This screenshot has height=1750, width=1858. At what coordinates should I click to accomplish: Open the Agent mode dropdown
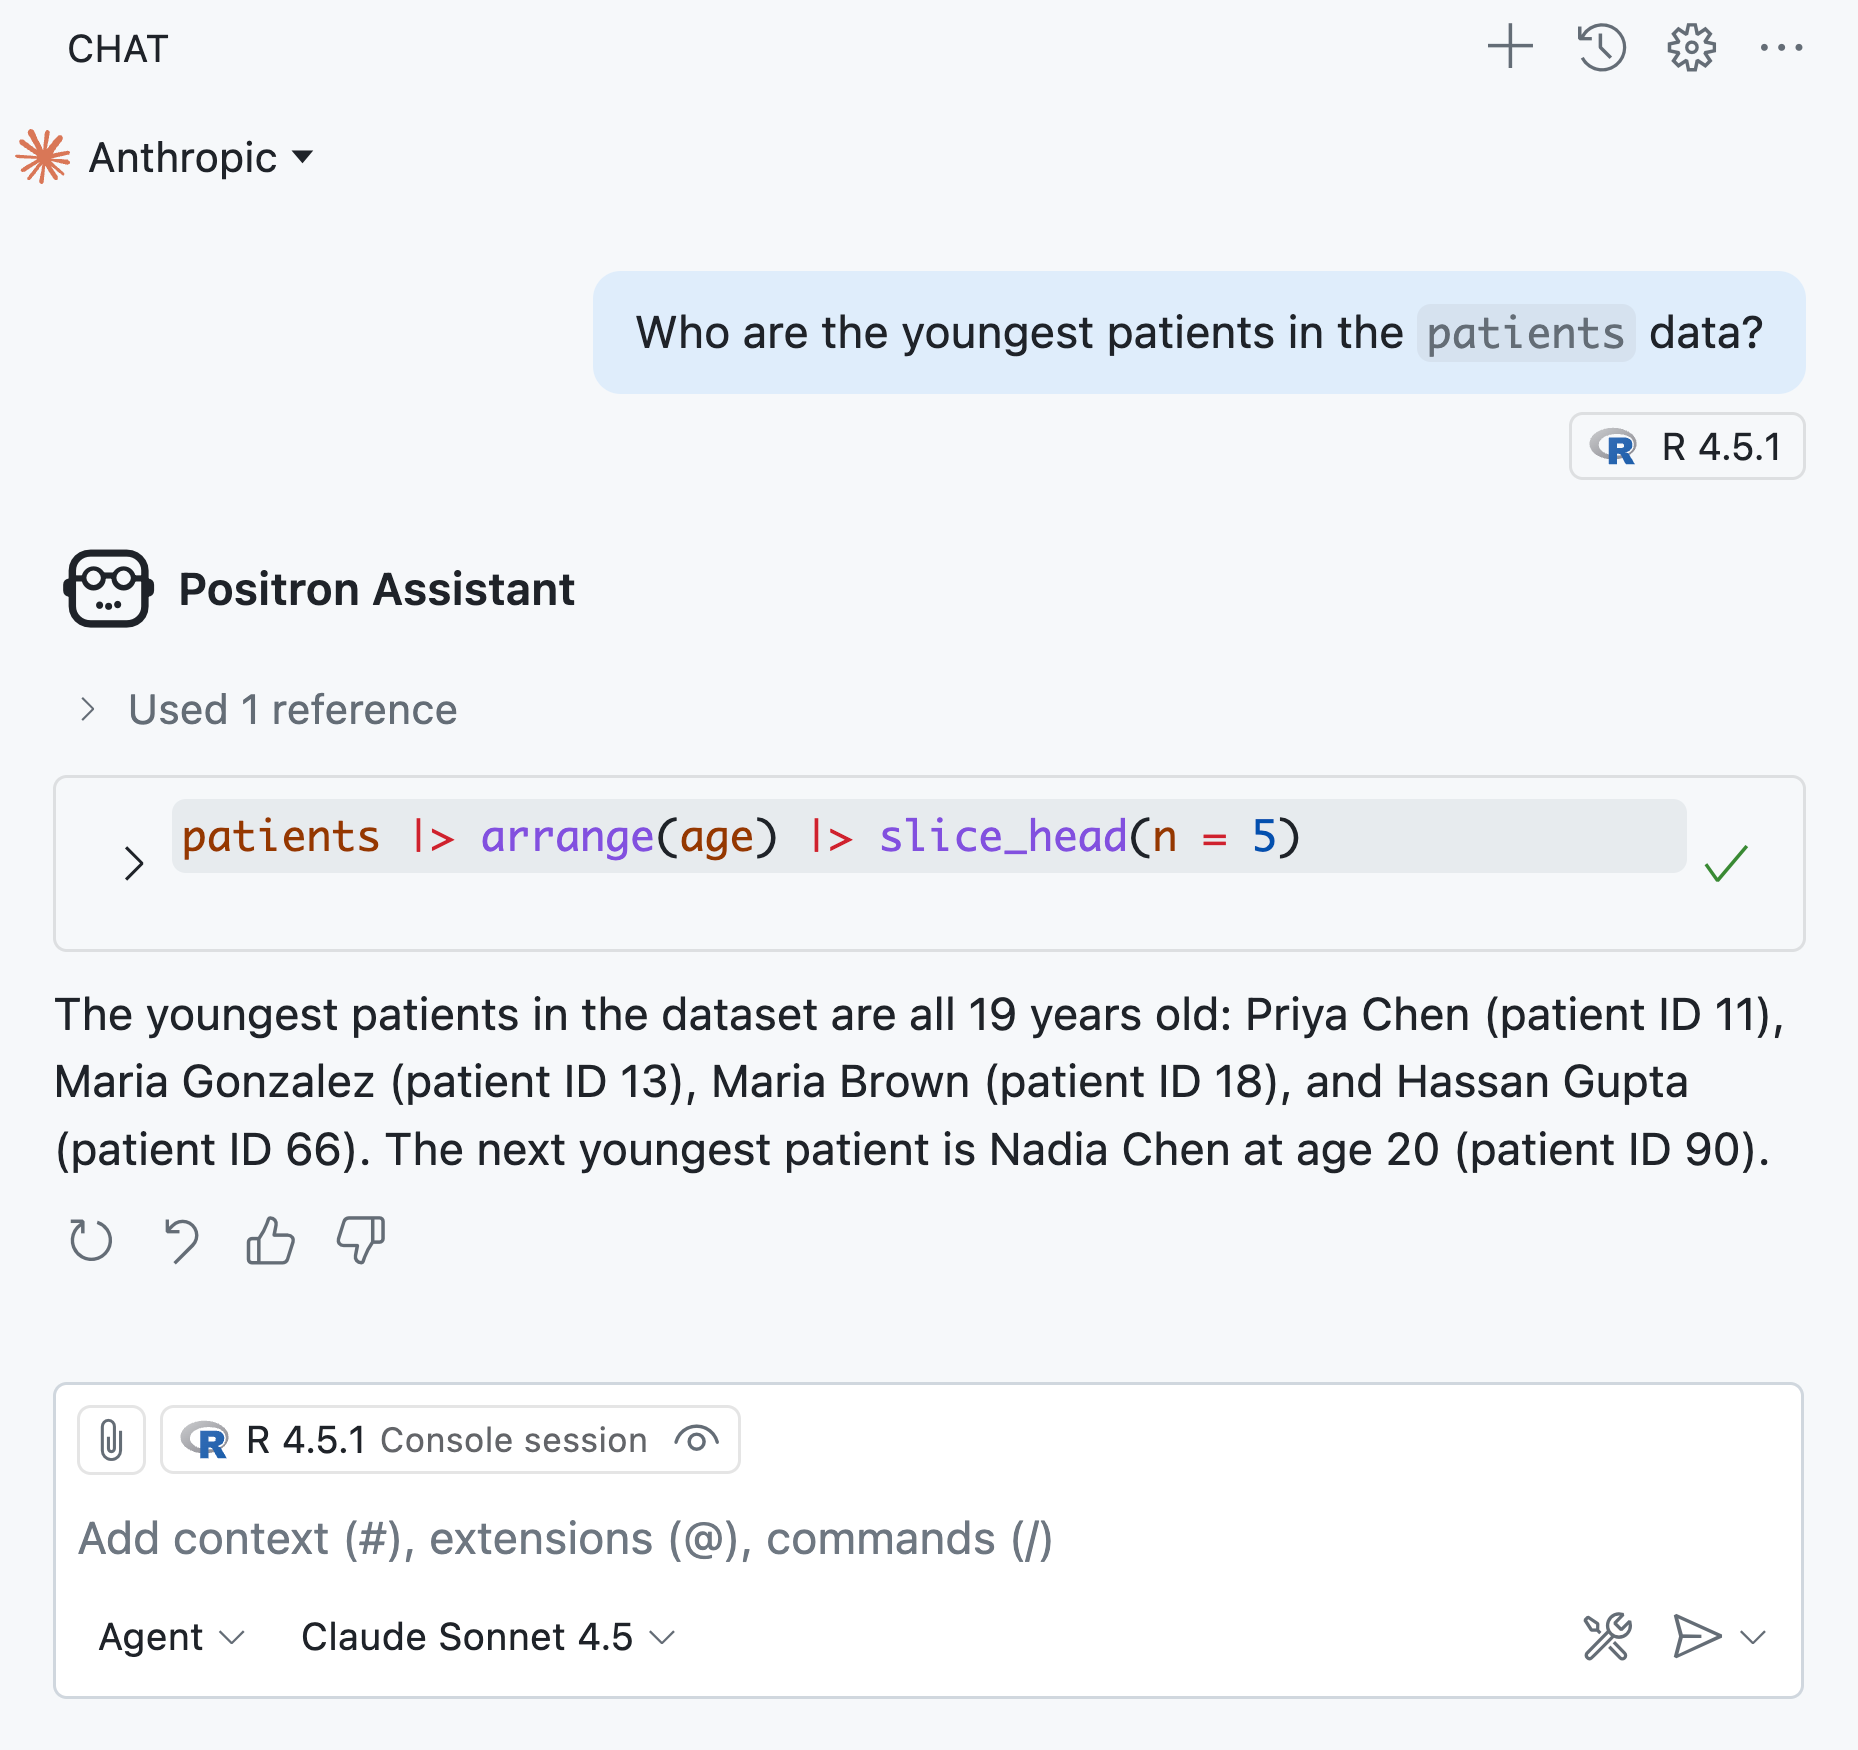[171, 1637]
